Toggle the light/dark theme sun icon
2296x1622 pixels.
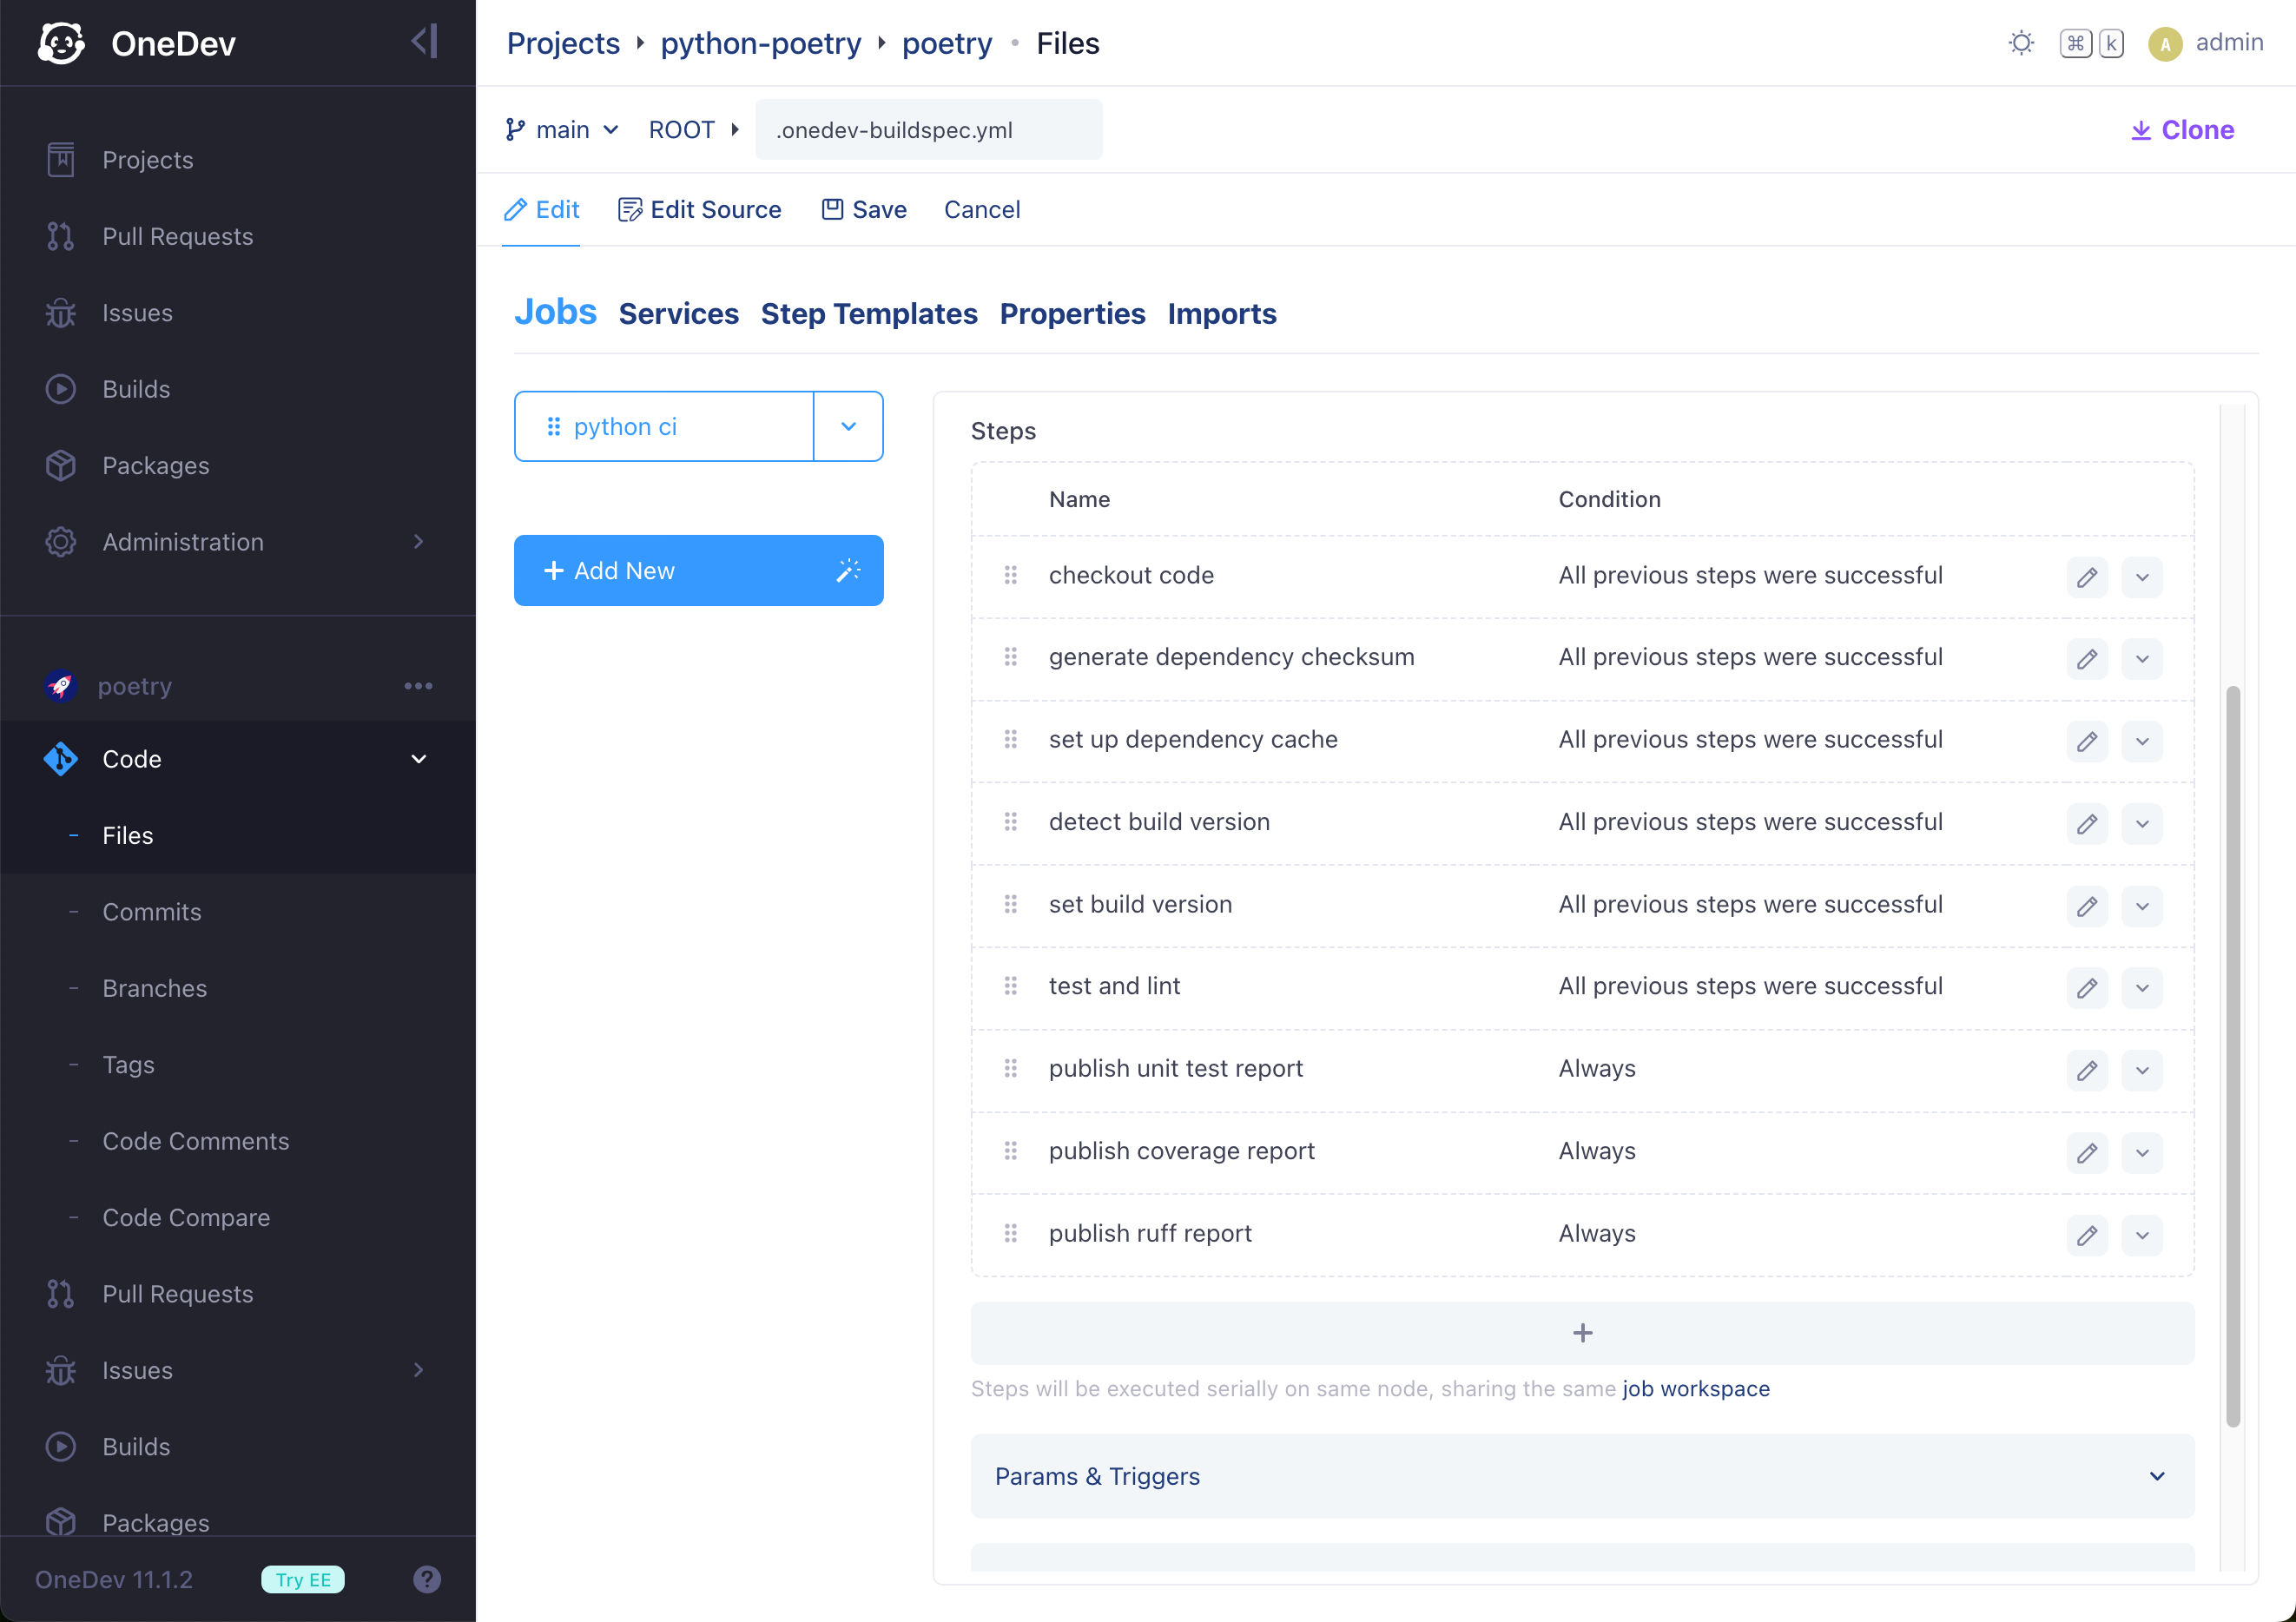coord(2021,43)
